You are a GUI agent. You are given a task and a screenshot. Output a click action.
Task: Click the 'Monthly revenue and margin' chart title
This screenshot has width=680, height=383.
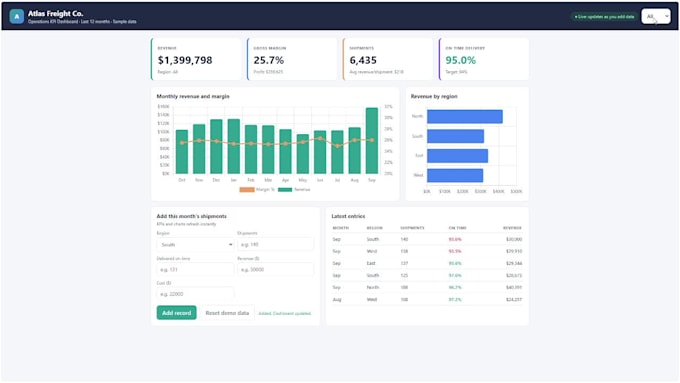click(193, 96)
